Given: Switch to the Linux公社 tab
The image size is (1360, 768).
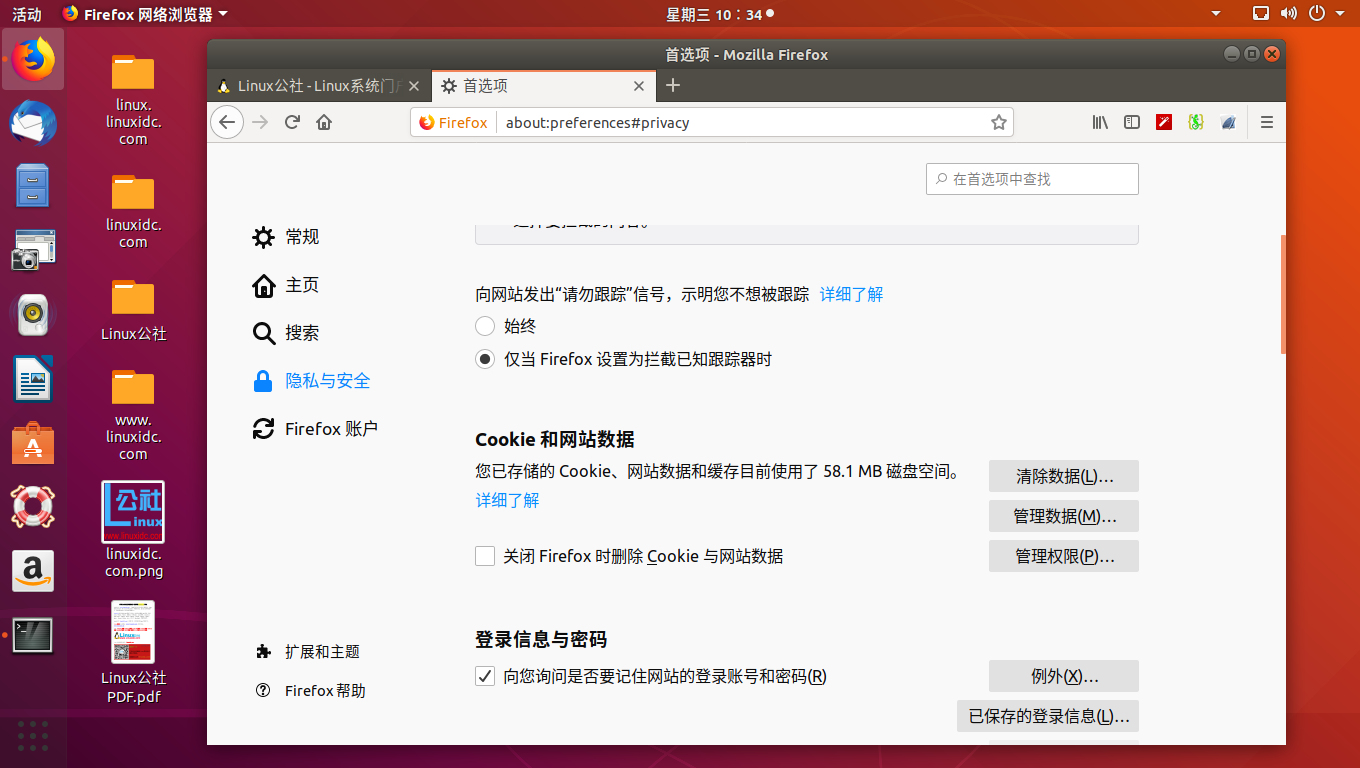Looking at the screenshot, I should pos(320,86).
